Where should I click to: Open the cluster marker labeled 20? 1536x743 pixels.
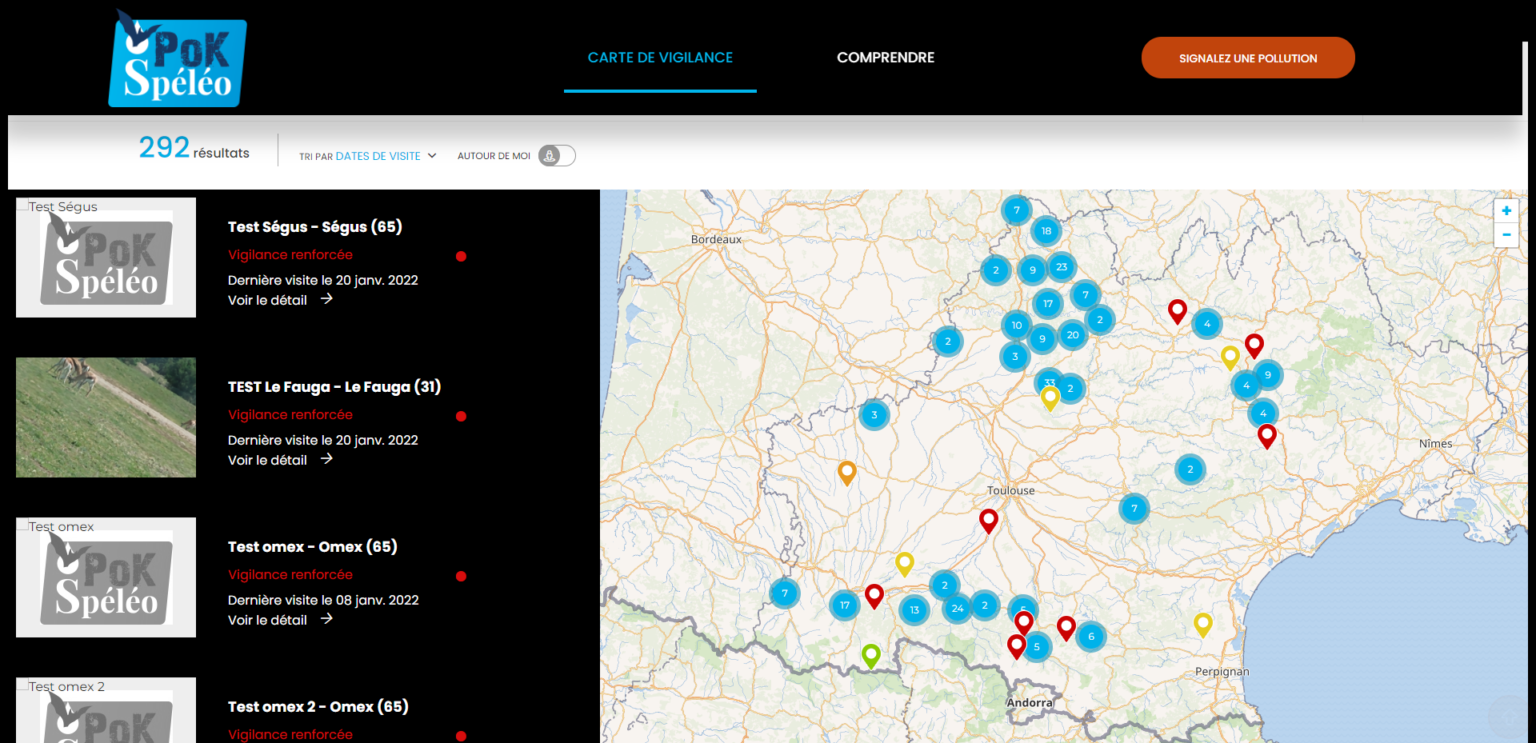[x=1072, y=335]
